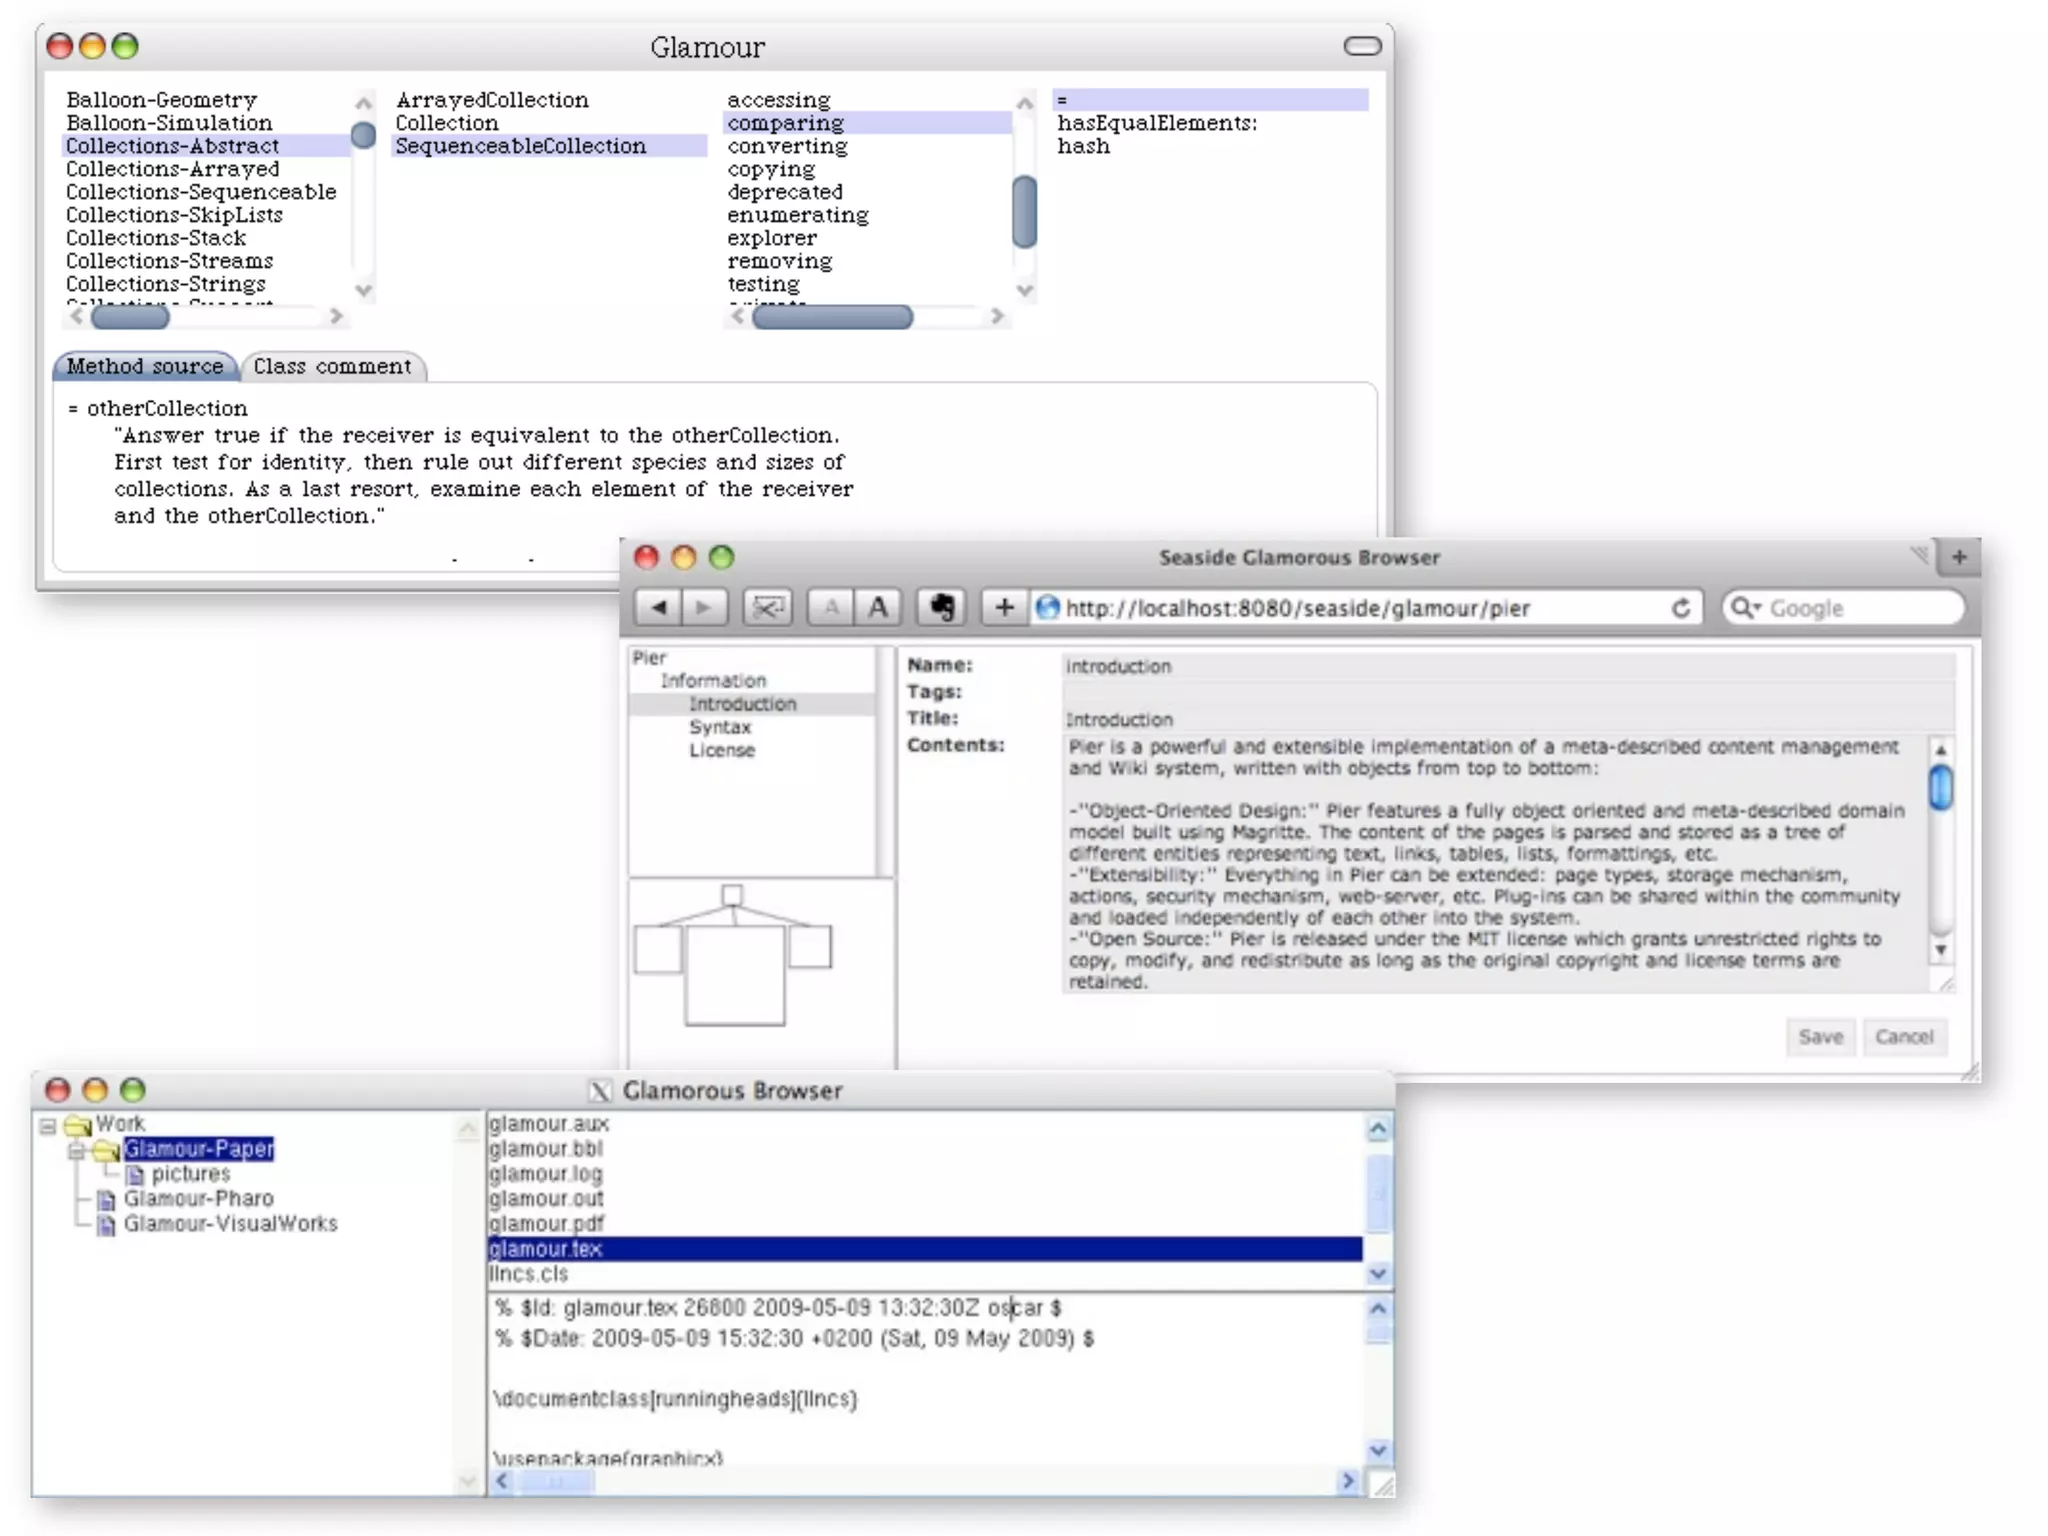This screenshot has height=1536, width=2048.
Task: Click the Save button
Action: coord(1819,1037)
